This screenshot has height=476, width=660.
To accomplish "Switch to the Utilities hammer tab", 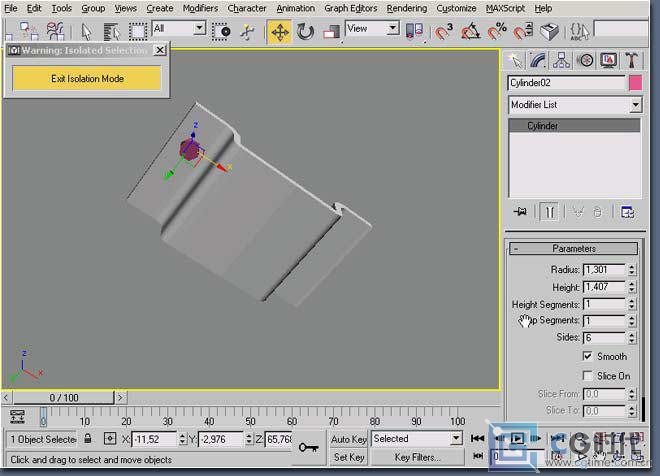I will click(631, 61).
